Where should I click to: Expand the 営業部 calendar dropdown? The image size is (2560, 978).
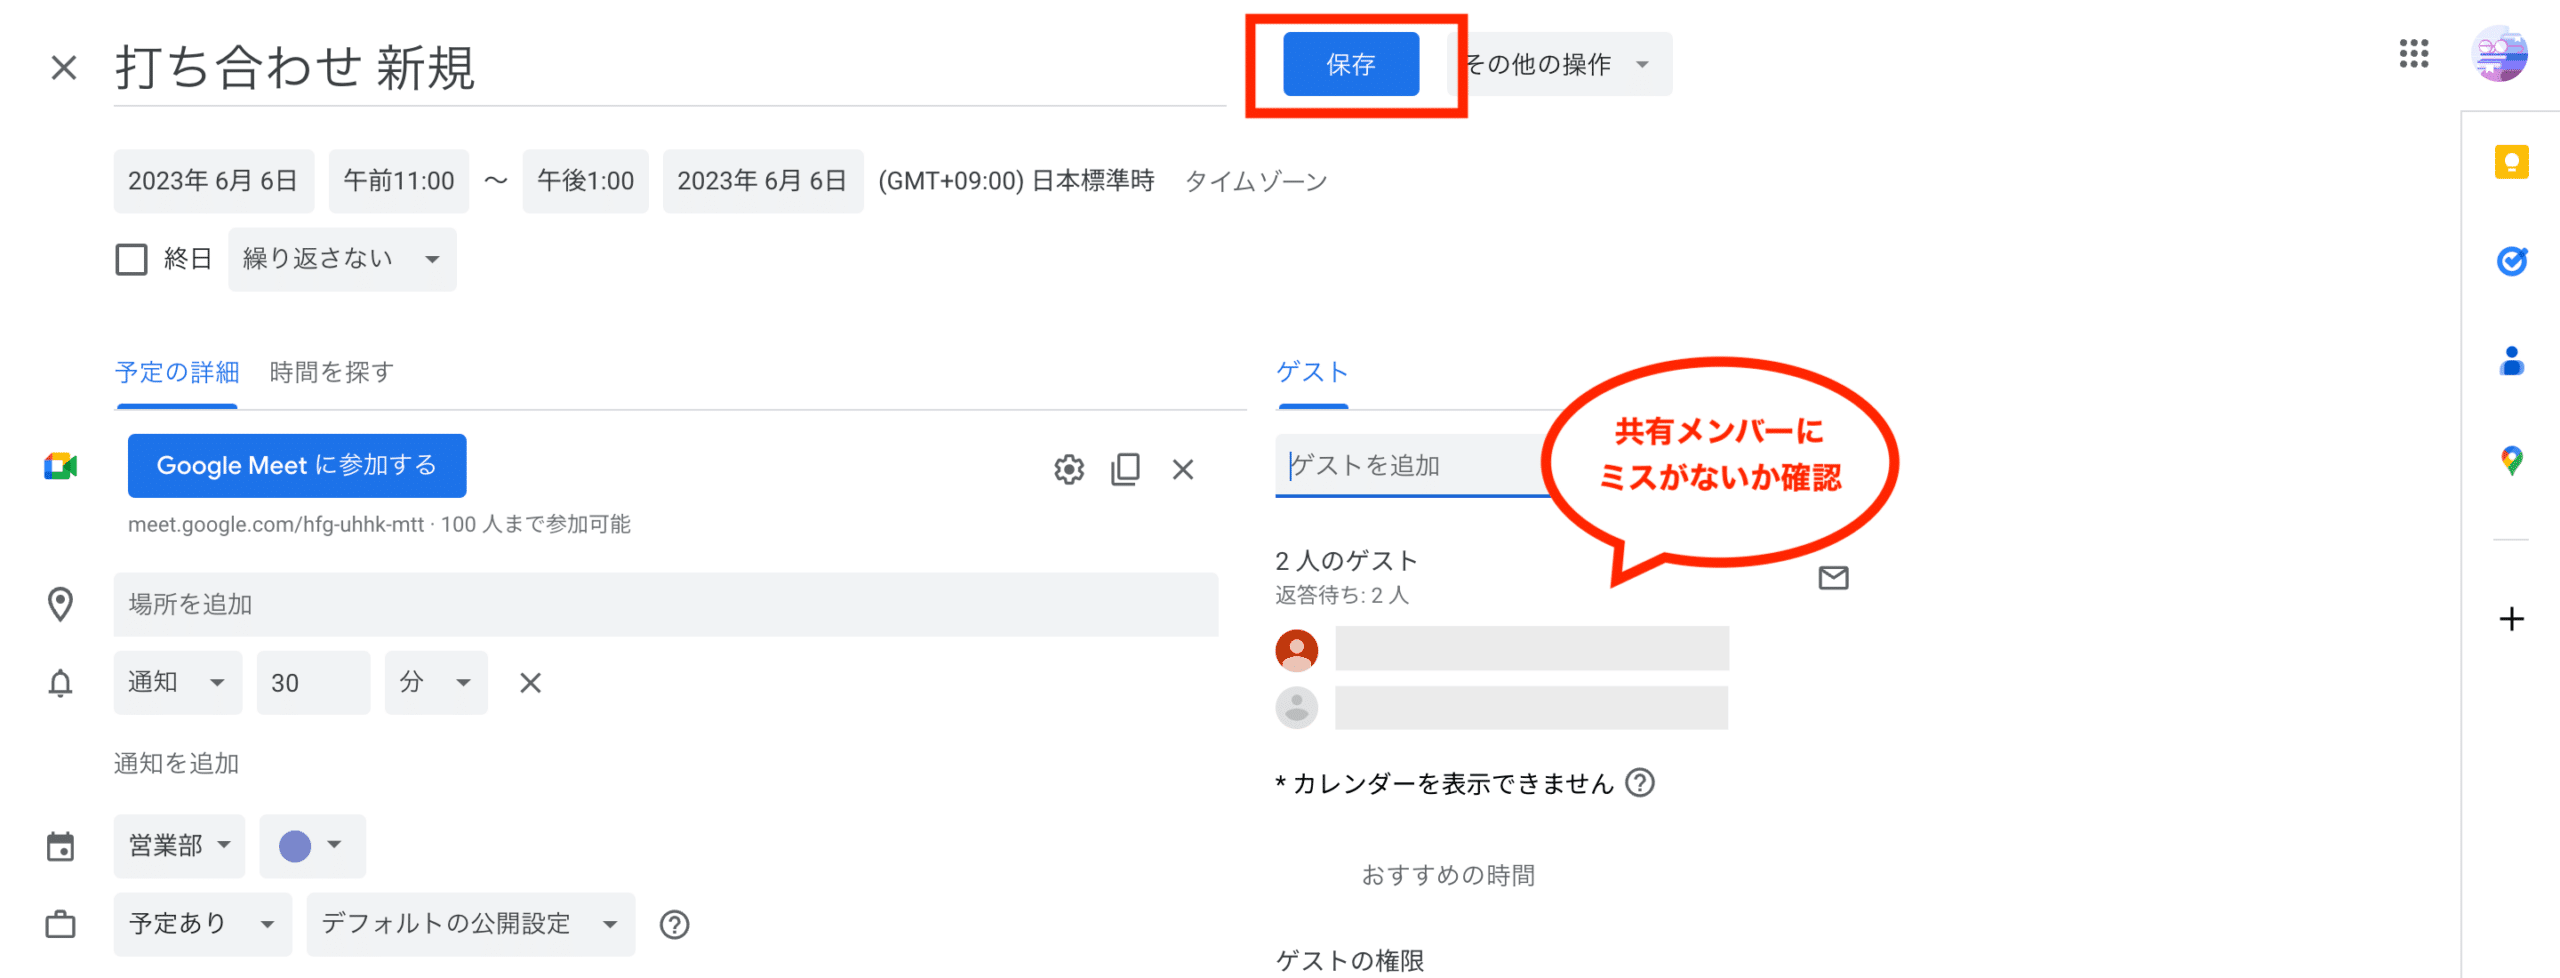point(179,846)
